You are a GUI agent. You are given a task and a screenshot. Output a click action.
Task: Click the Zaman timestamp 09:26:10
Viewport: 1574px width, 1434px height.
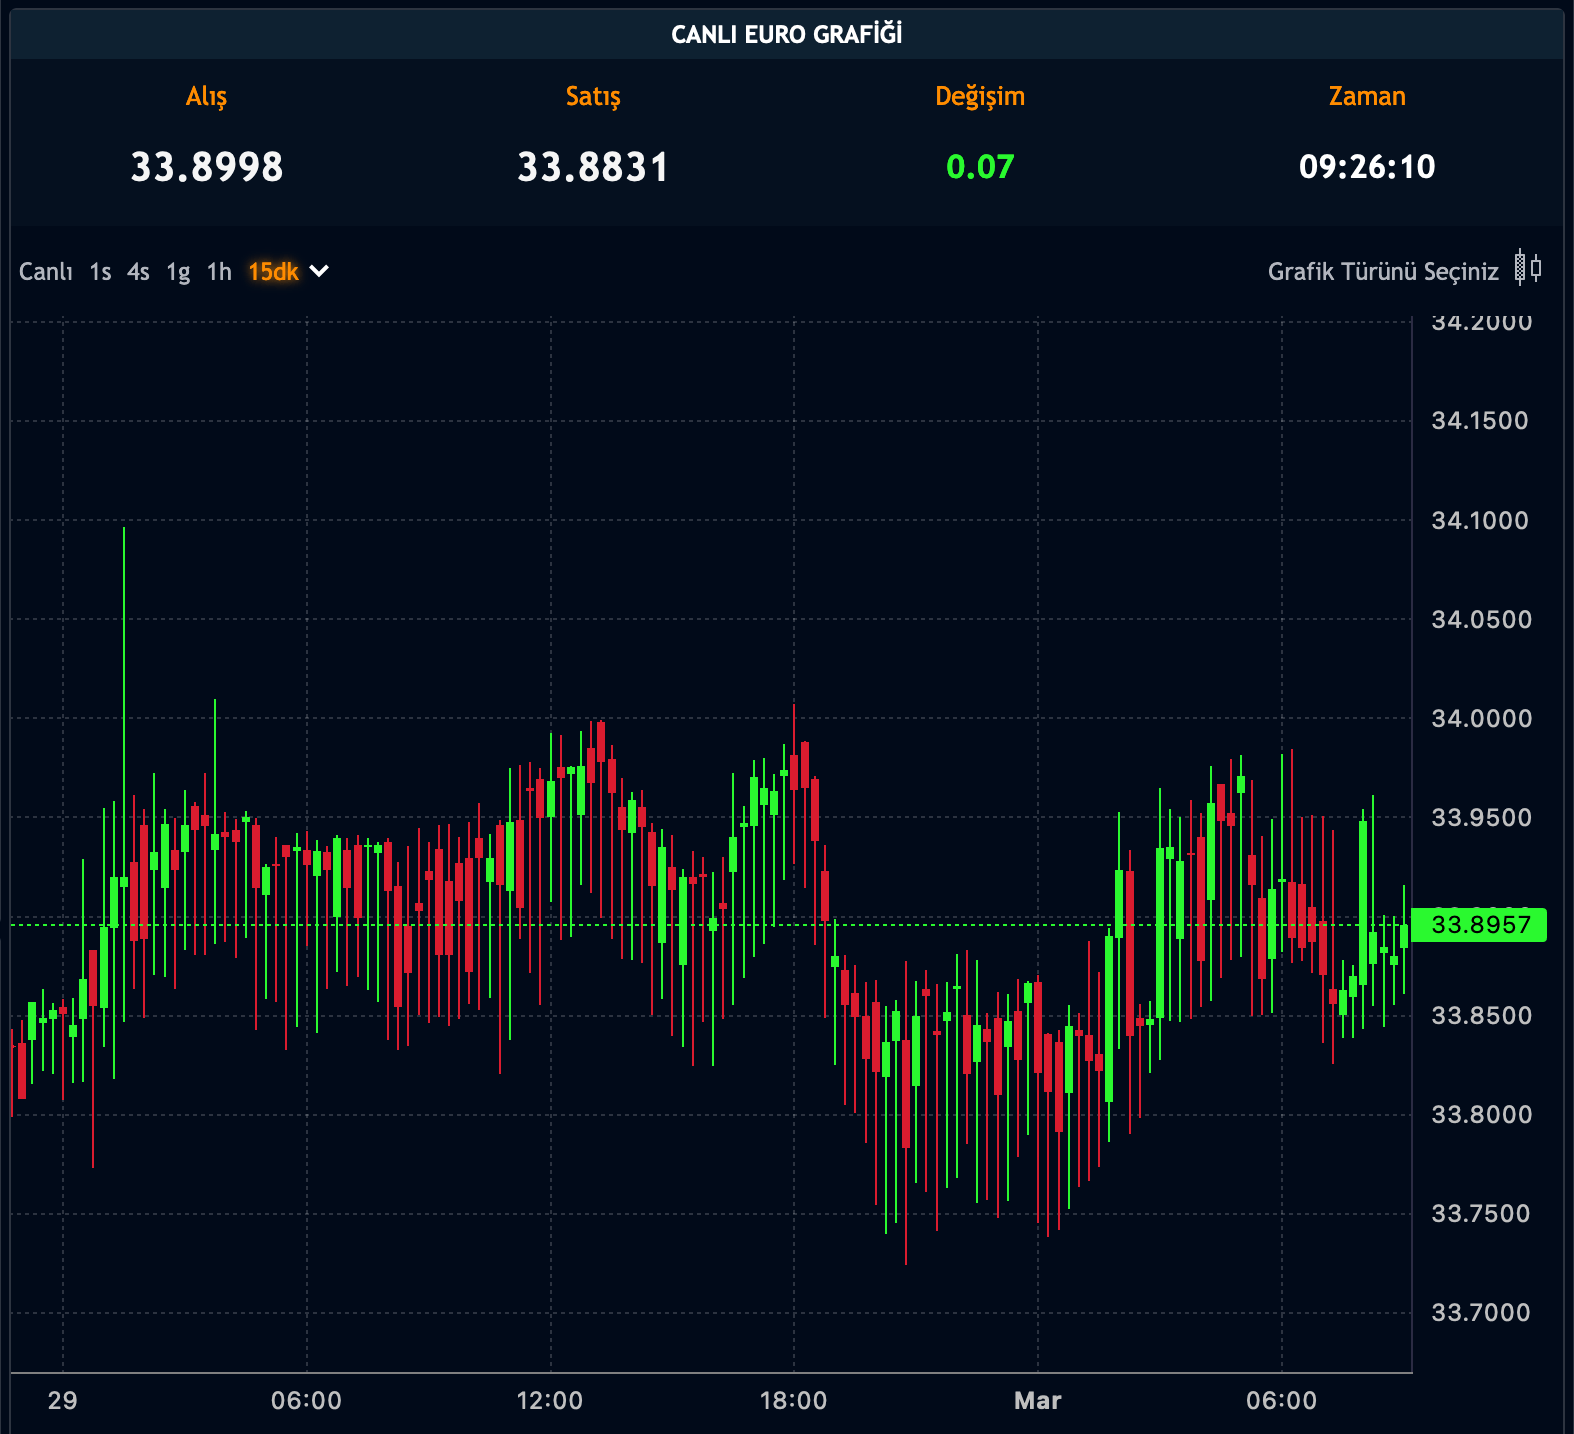coord(1367,167)
